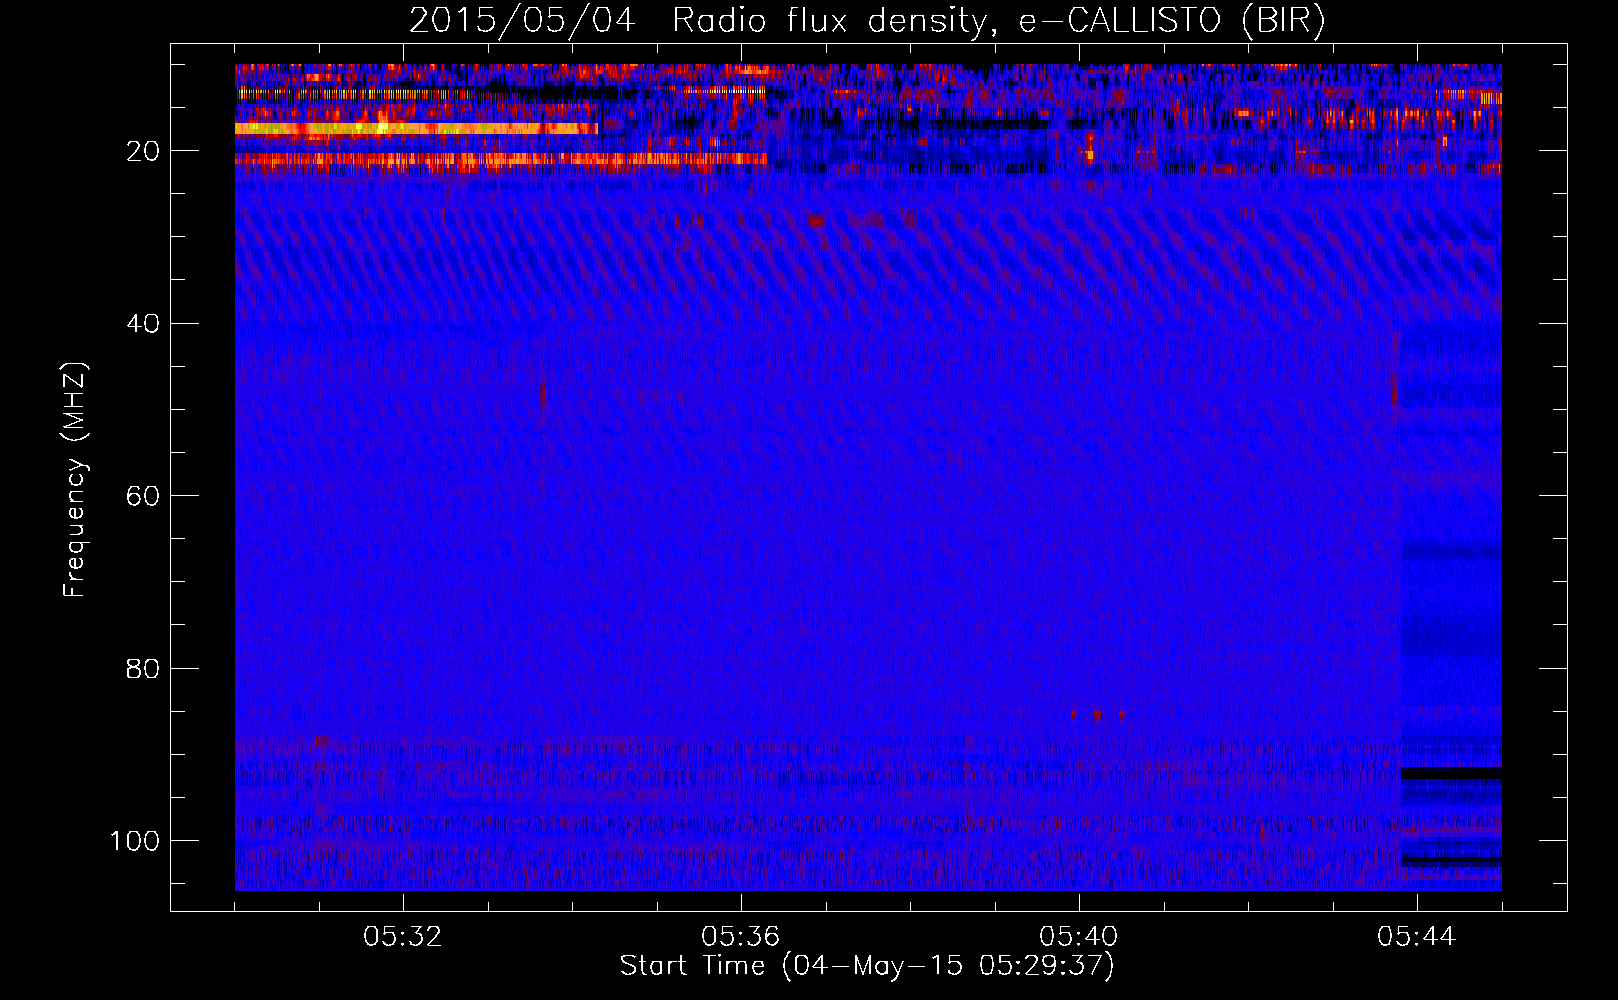Viewport: 1618px width, 1000px height.
Task: Click the 05:44 time tick label
Action: 1417,937
